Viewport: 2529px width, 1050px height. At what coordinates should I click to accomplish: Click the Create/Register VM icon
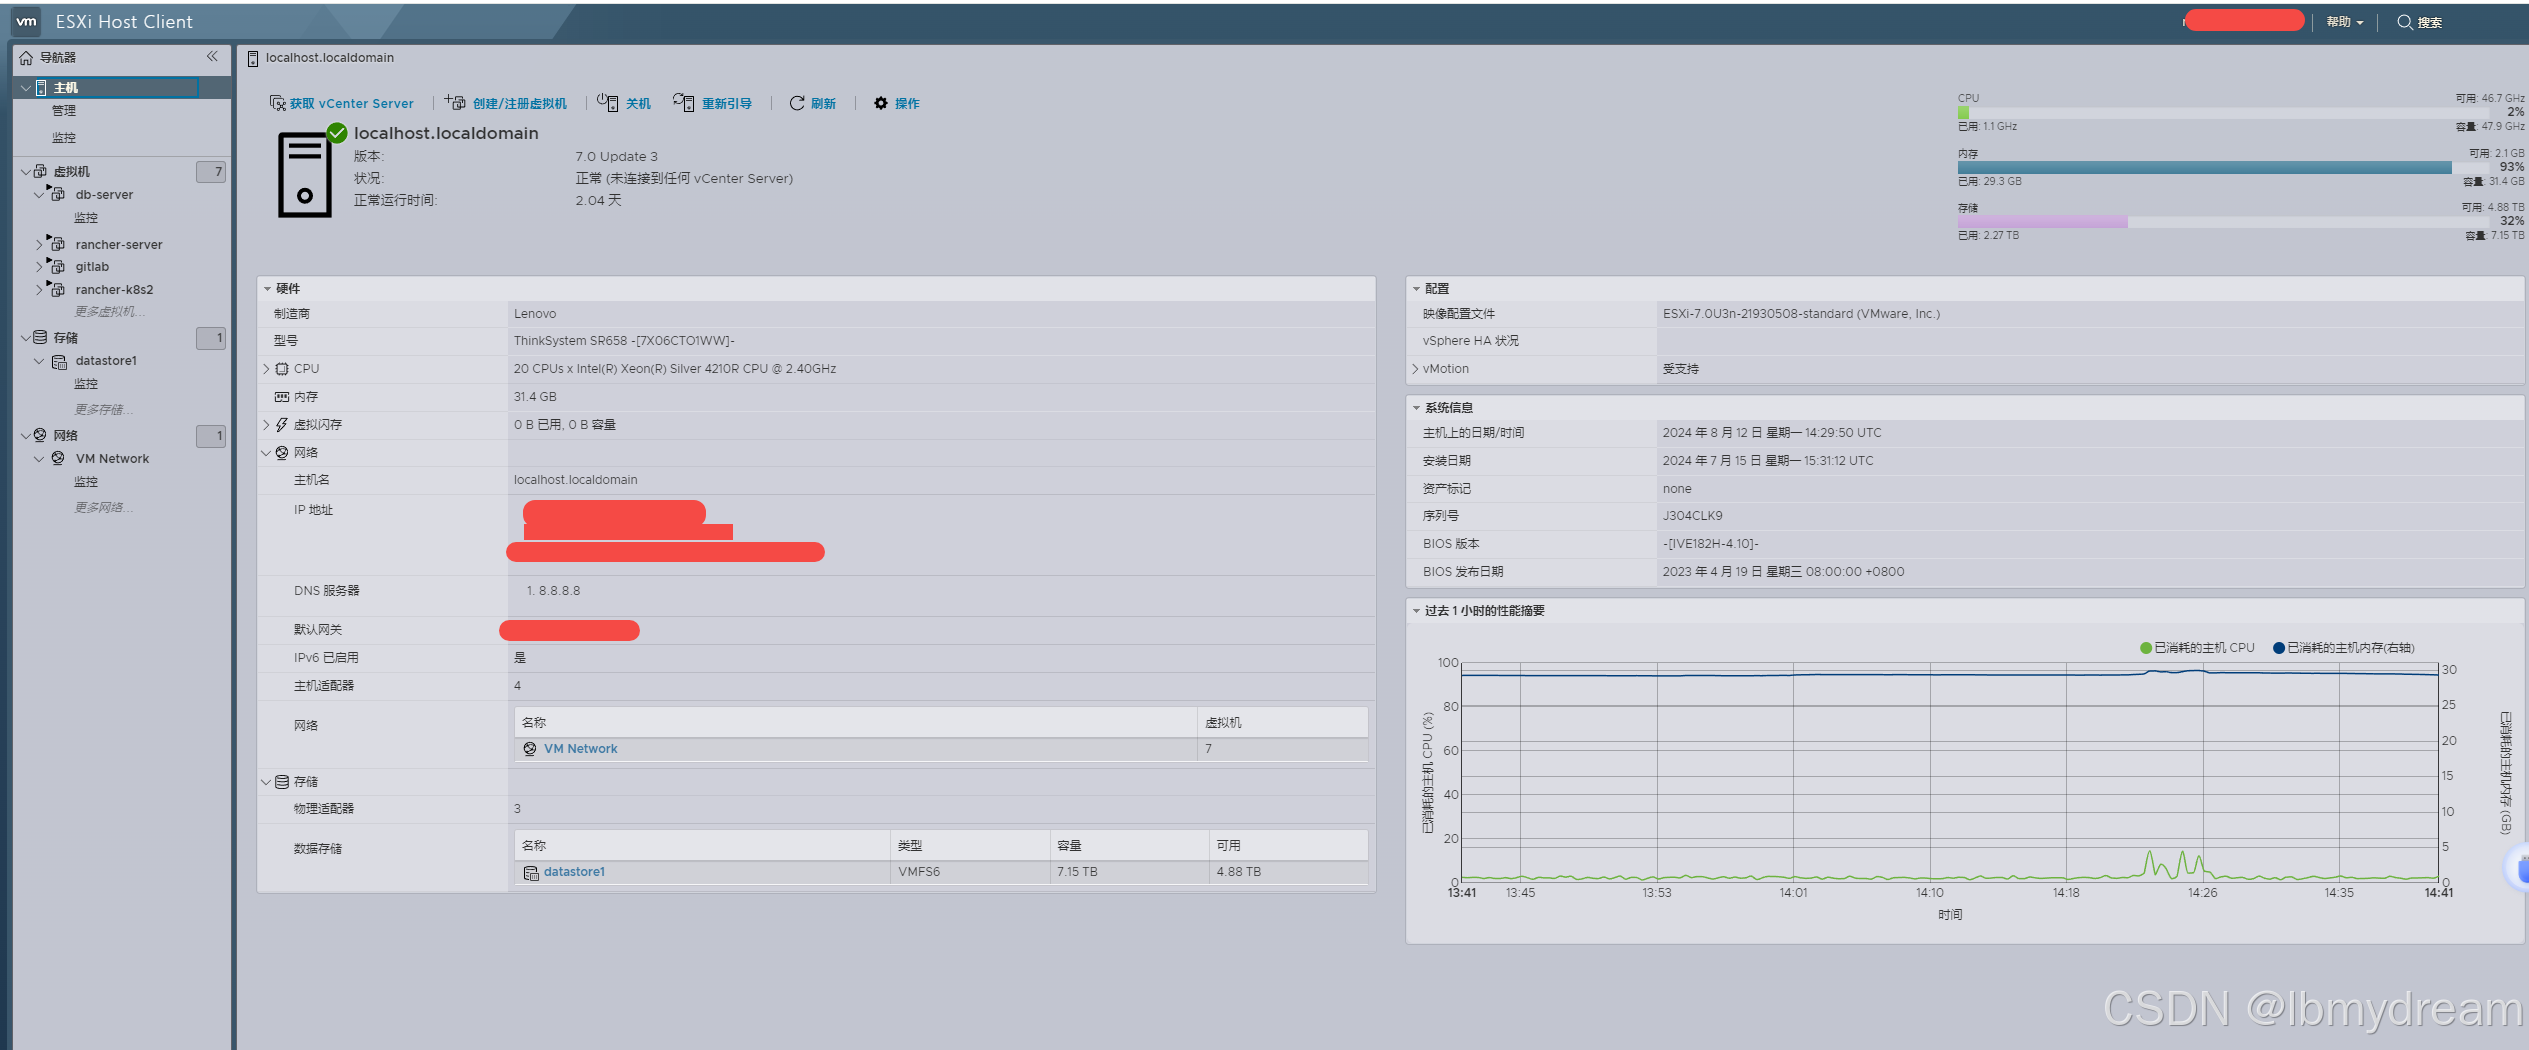455,102
